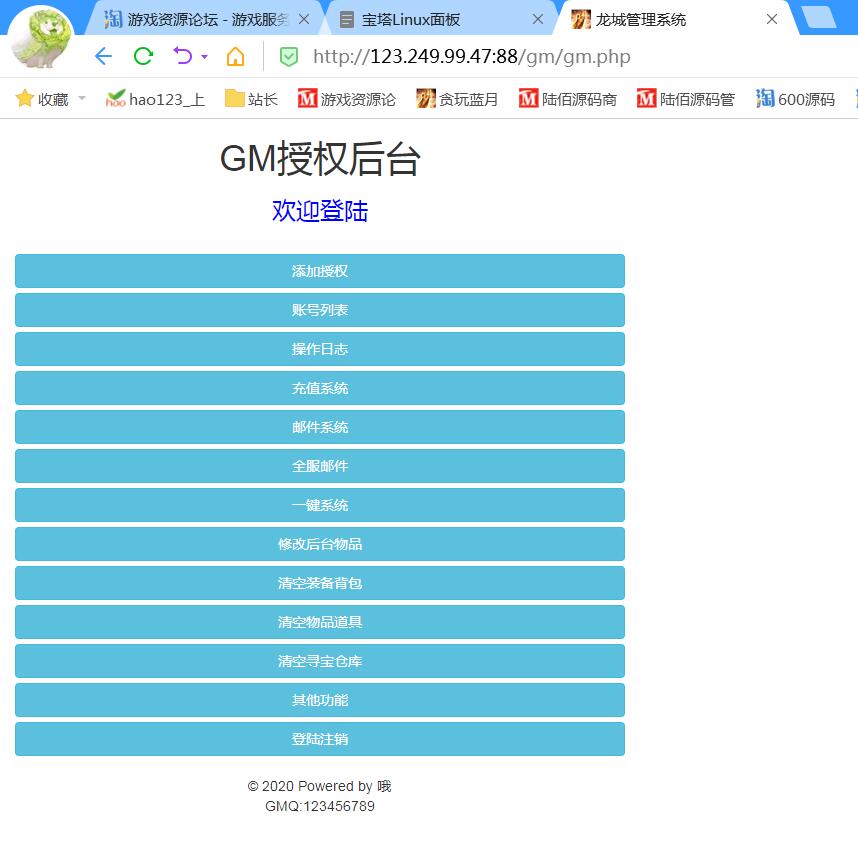Image resolution: width=858 pixels, height=863 pixels.
Task: Open the 站长 bookmark folder
Action: pos(251,99)
